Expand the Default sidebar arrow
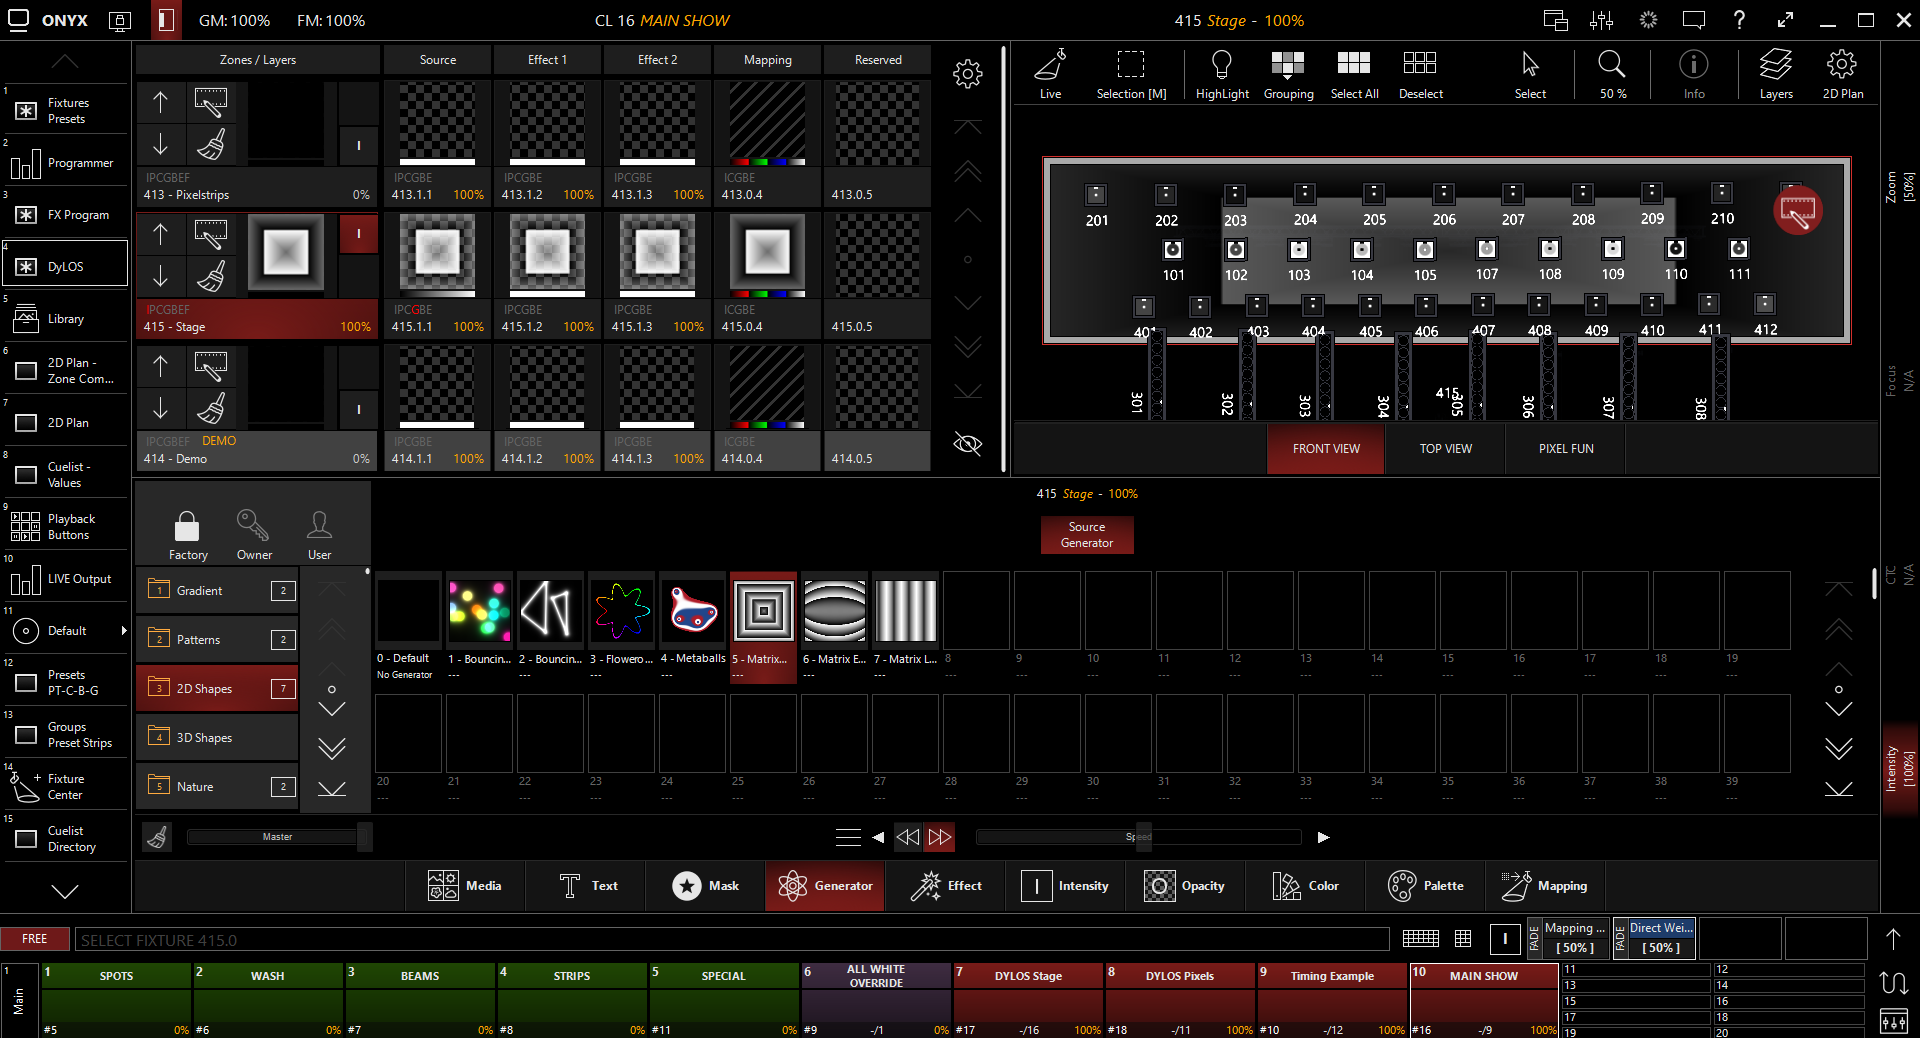 click(124, 630)
